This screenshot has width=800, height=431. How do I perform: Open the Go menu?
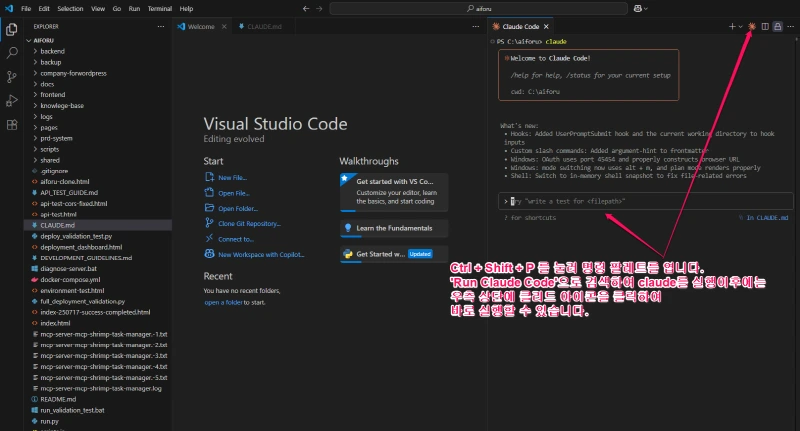(x=117, y=9)
